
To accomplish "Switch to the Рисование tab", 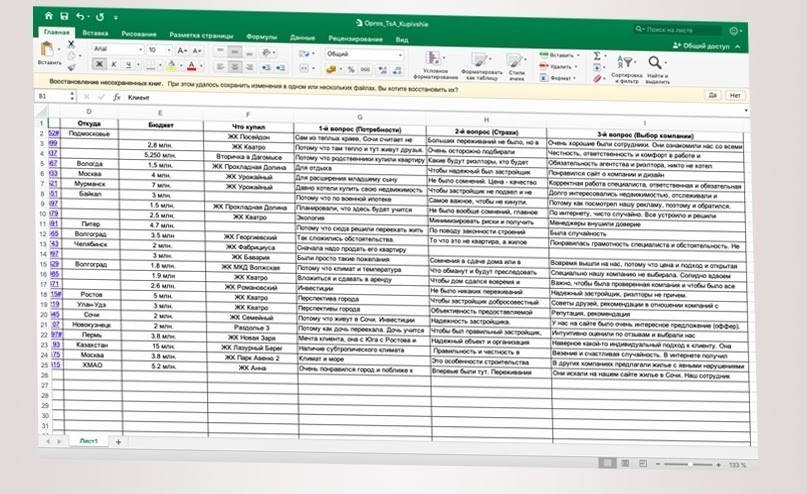I will [139, 34].
